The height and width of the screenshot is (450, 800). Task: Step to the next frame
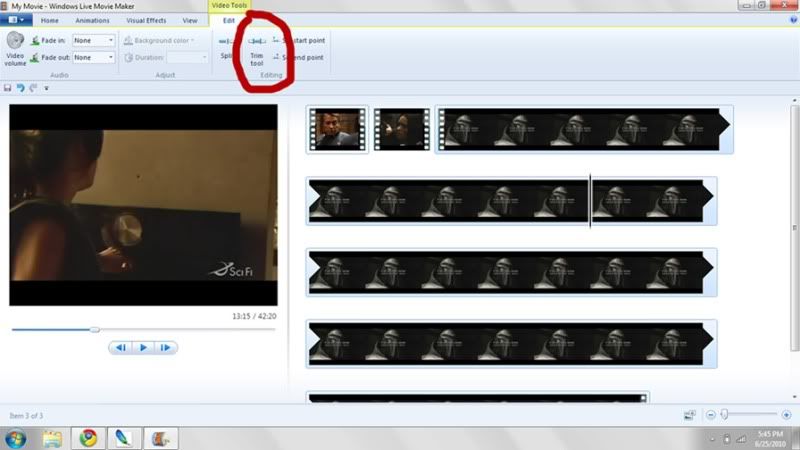tap(166, 347)
